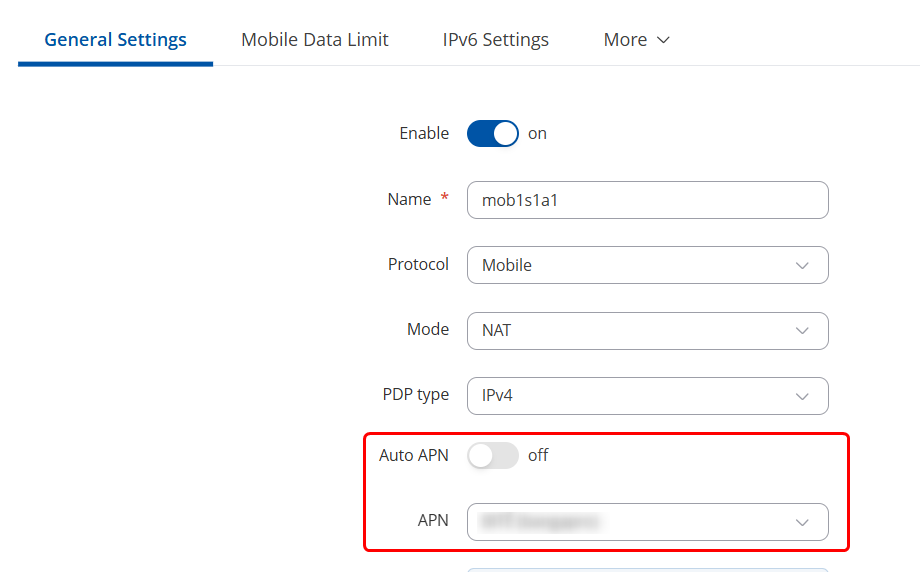Open the Mode dropdown showing NAT

coord(647,330)
